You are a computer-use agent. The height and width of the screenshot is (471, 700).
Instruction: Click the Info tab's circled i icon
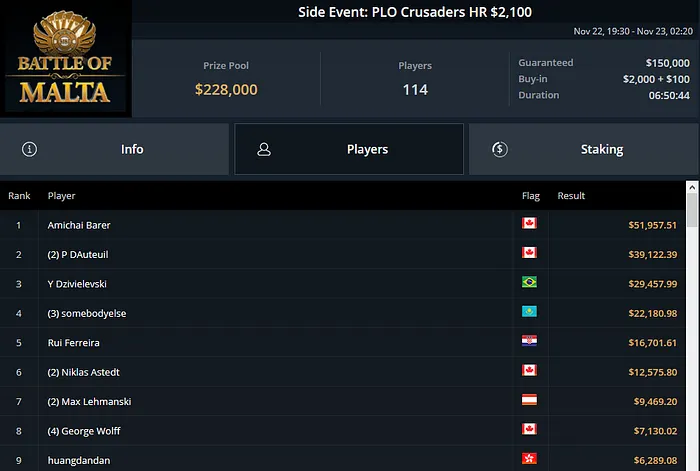point(30,149)
